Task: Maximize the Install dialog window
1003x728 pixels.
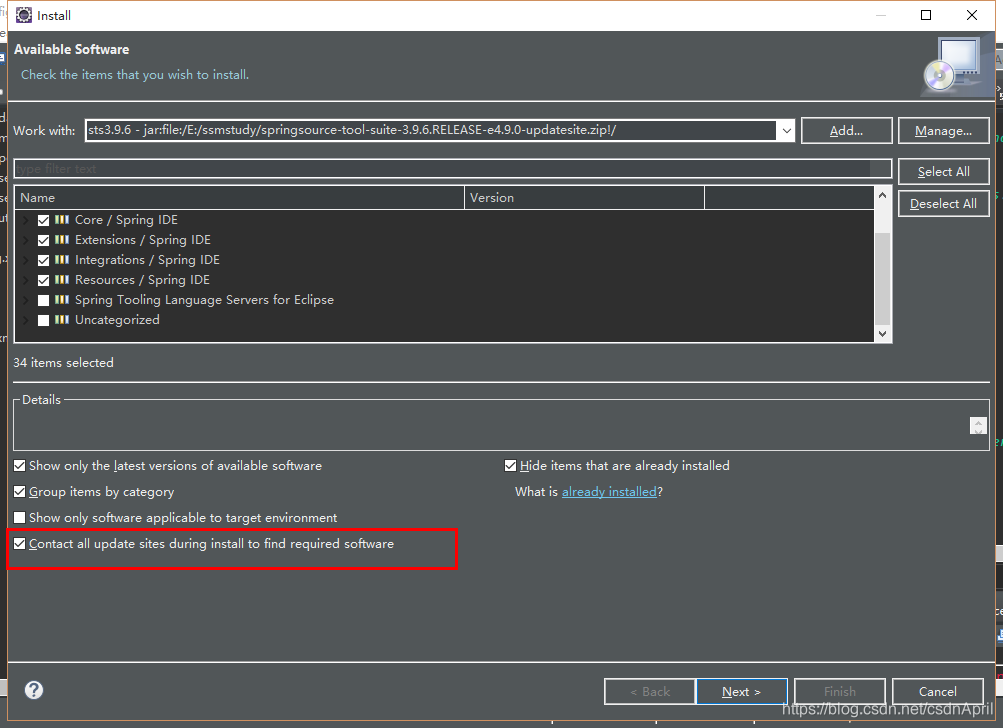Action: click(926, 15)
